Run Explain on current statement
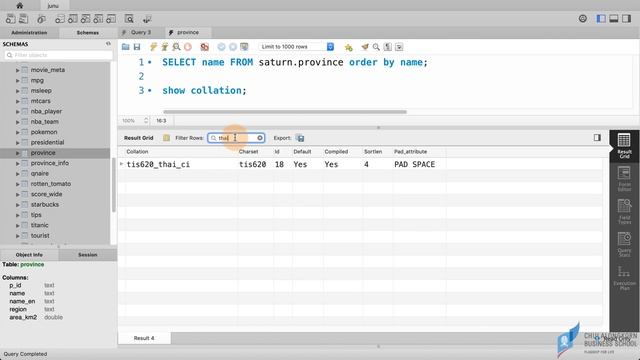The image size is (640, 360). coord(176,47)
